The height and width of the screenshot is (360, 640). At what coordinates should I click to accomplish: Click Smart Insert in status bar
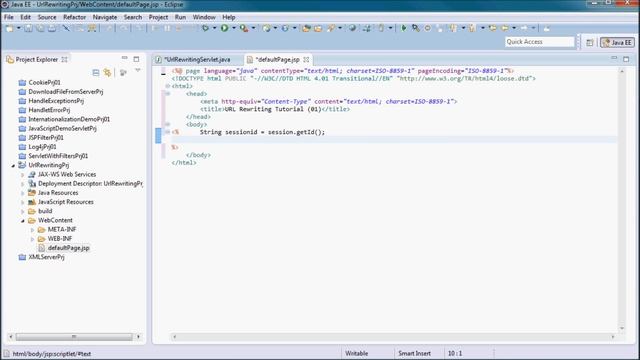coord(414,353)
